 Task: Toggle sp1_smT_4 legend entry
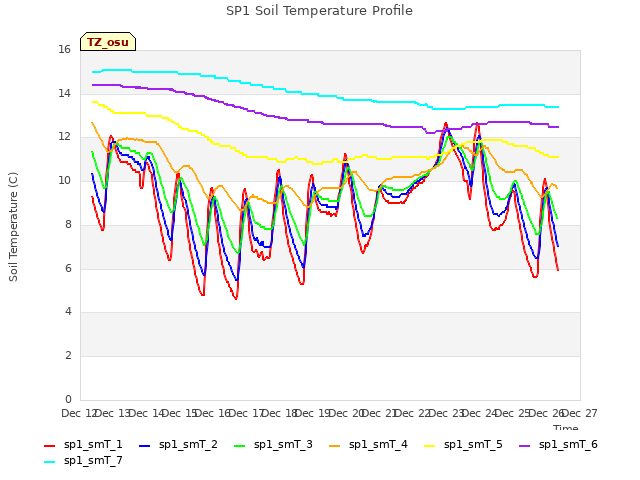coord(368,444)
